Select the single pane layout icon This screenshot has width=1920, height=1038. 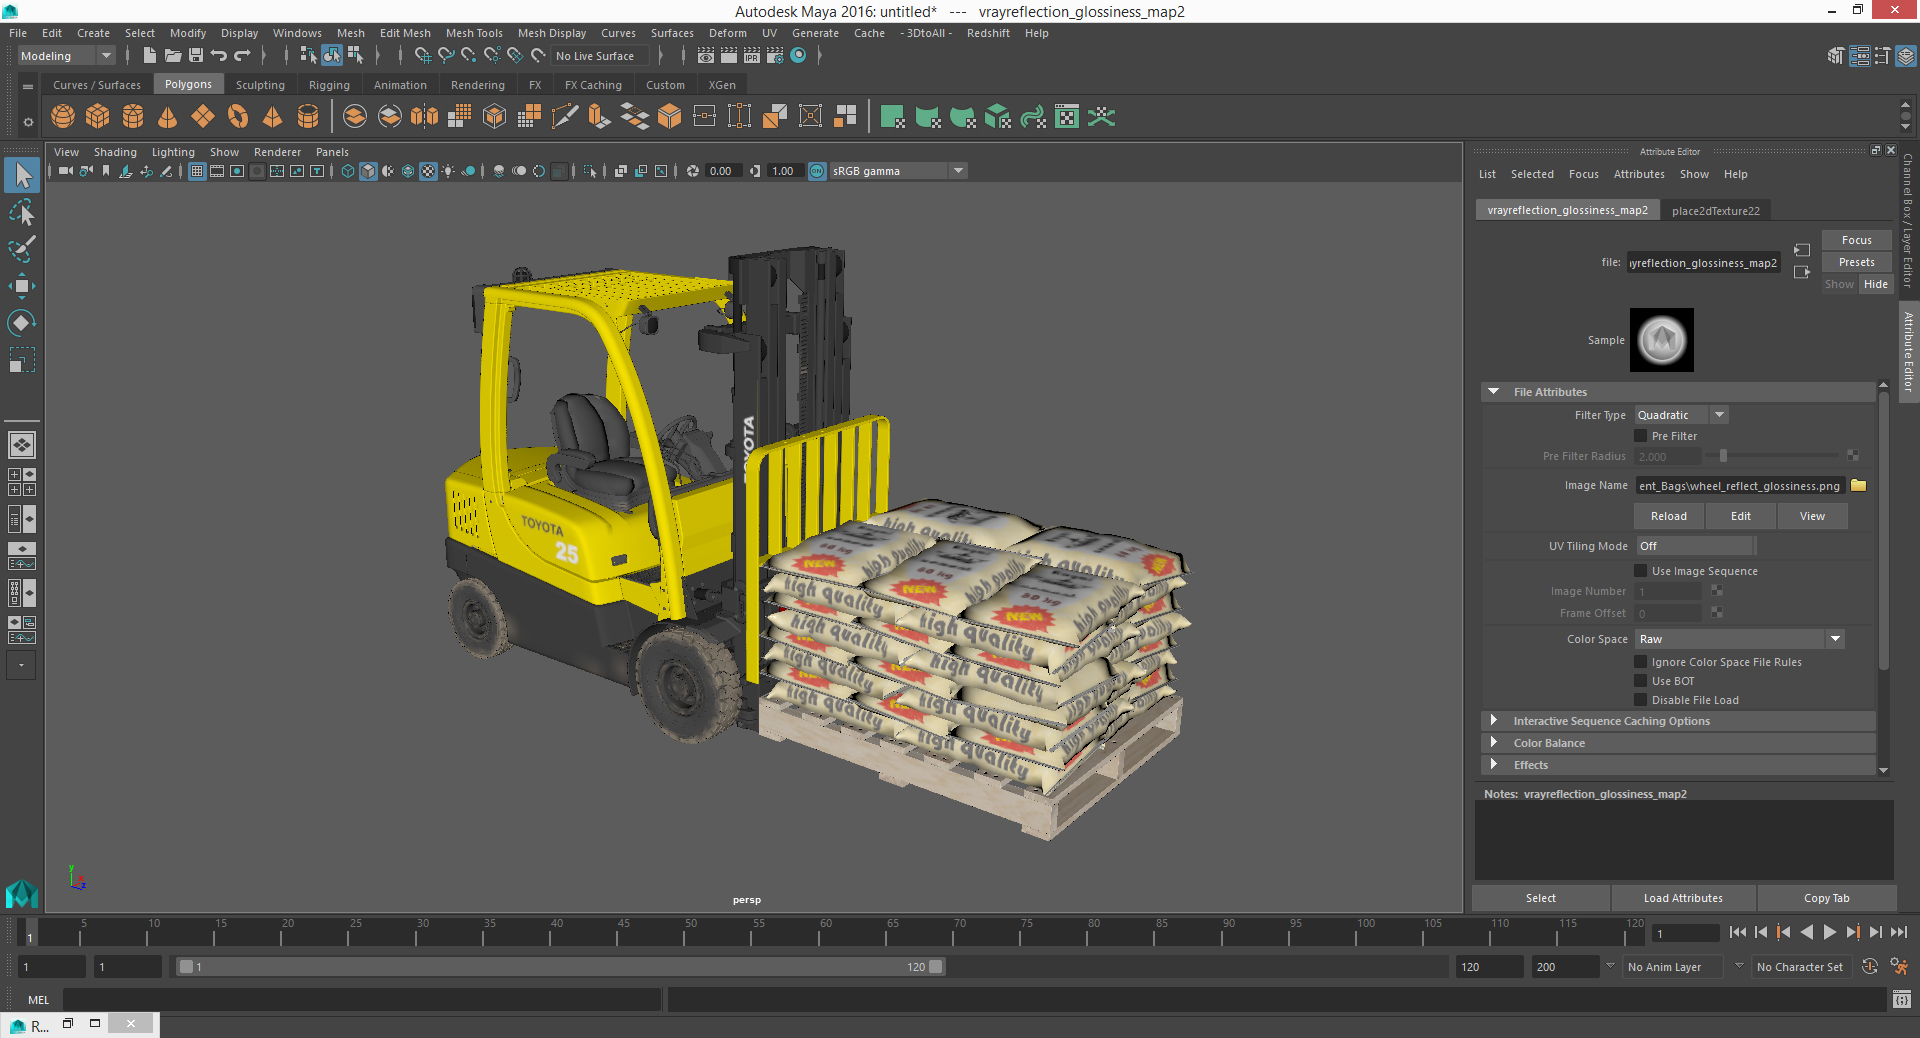tap(22, 444)
